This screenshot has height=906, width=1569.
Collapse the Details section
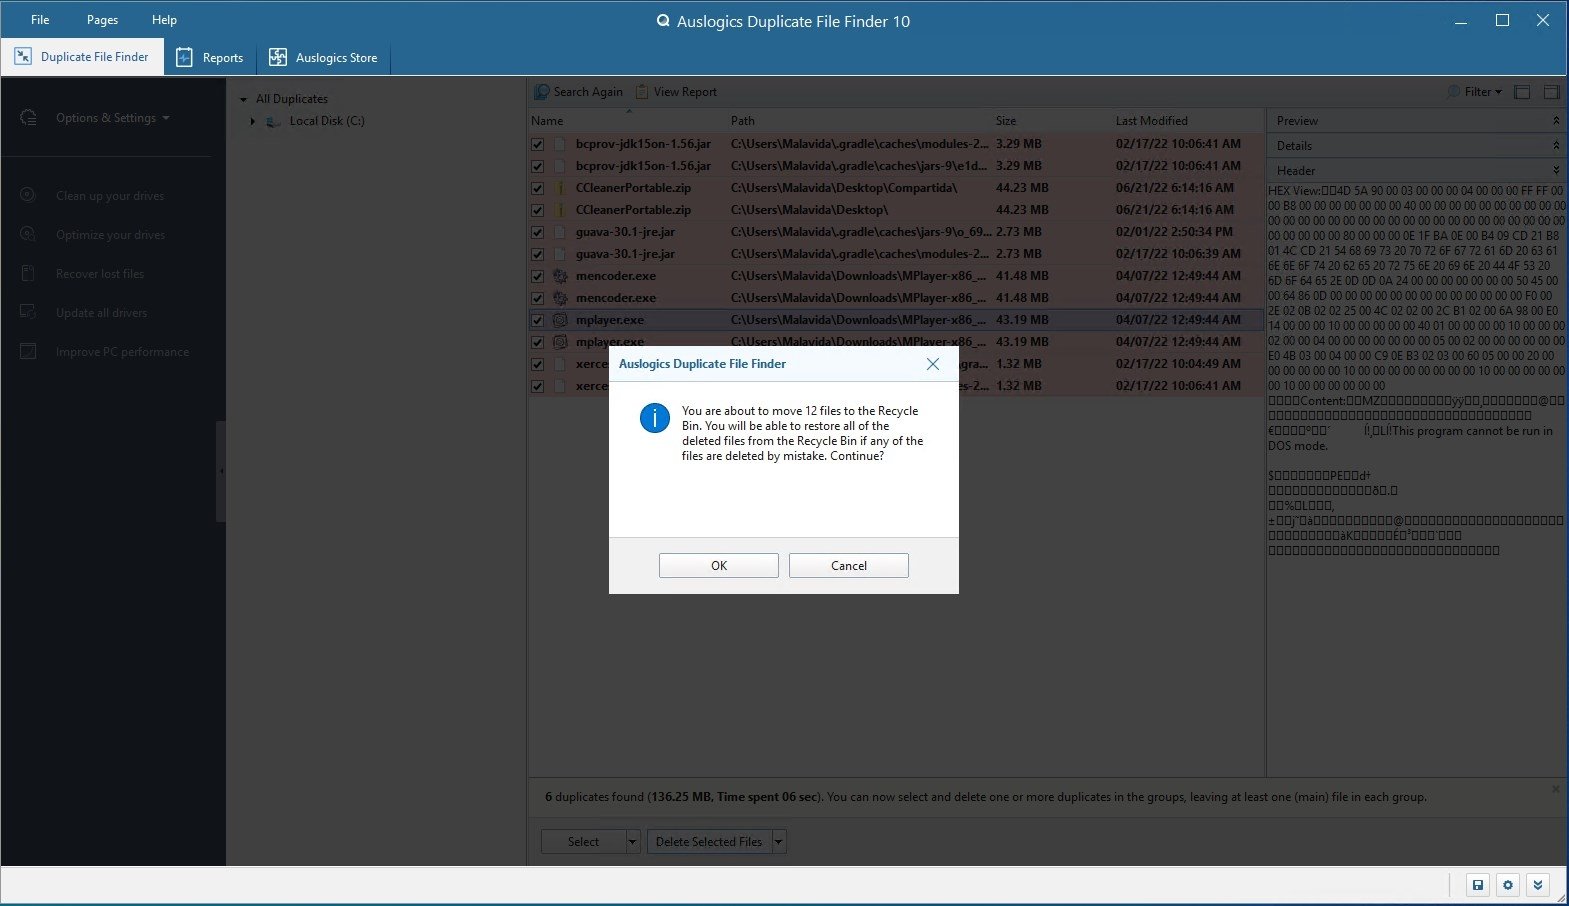tap(1556, 146)
